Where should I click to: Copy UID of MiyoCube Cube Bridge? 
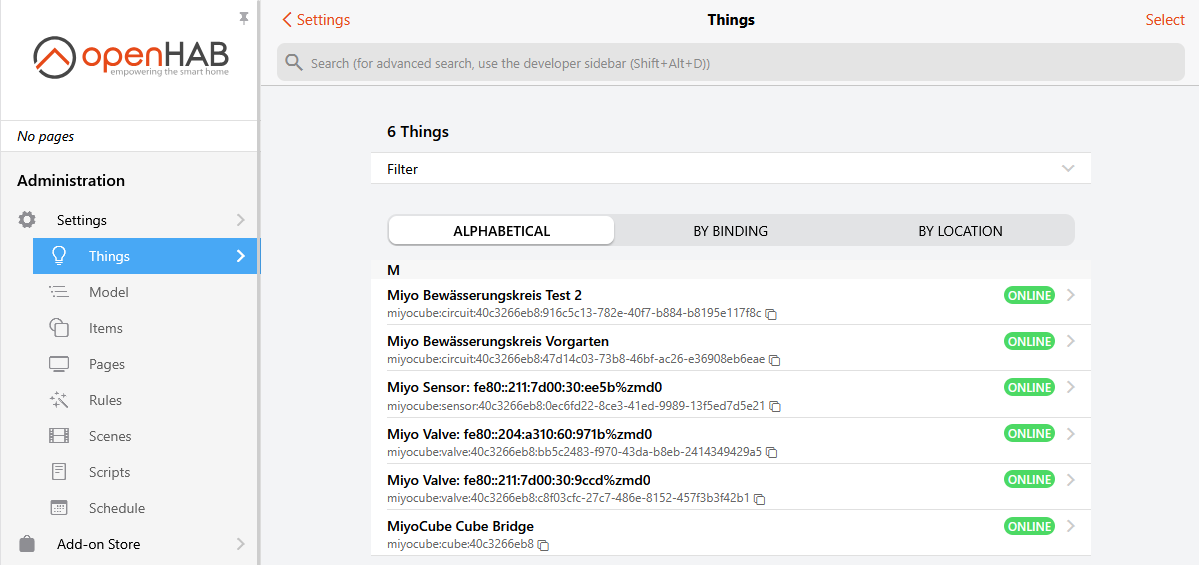(544, 545)
